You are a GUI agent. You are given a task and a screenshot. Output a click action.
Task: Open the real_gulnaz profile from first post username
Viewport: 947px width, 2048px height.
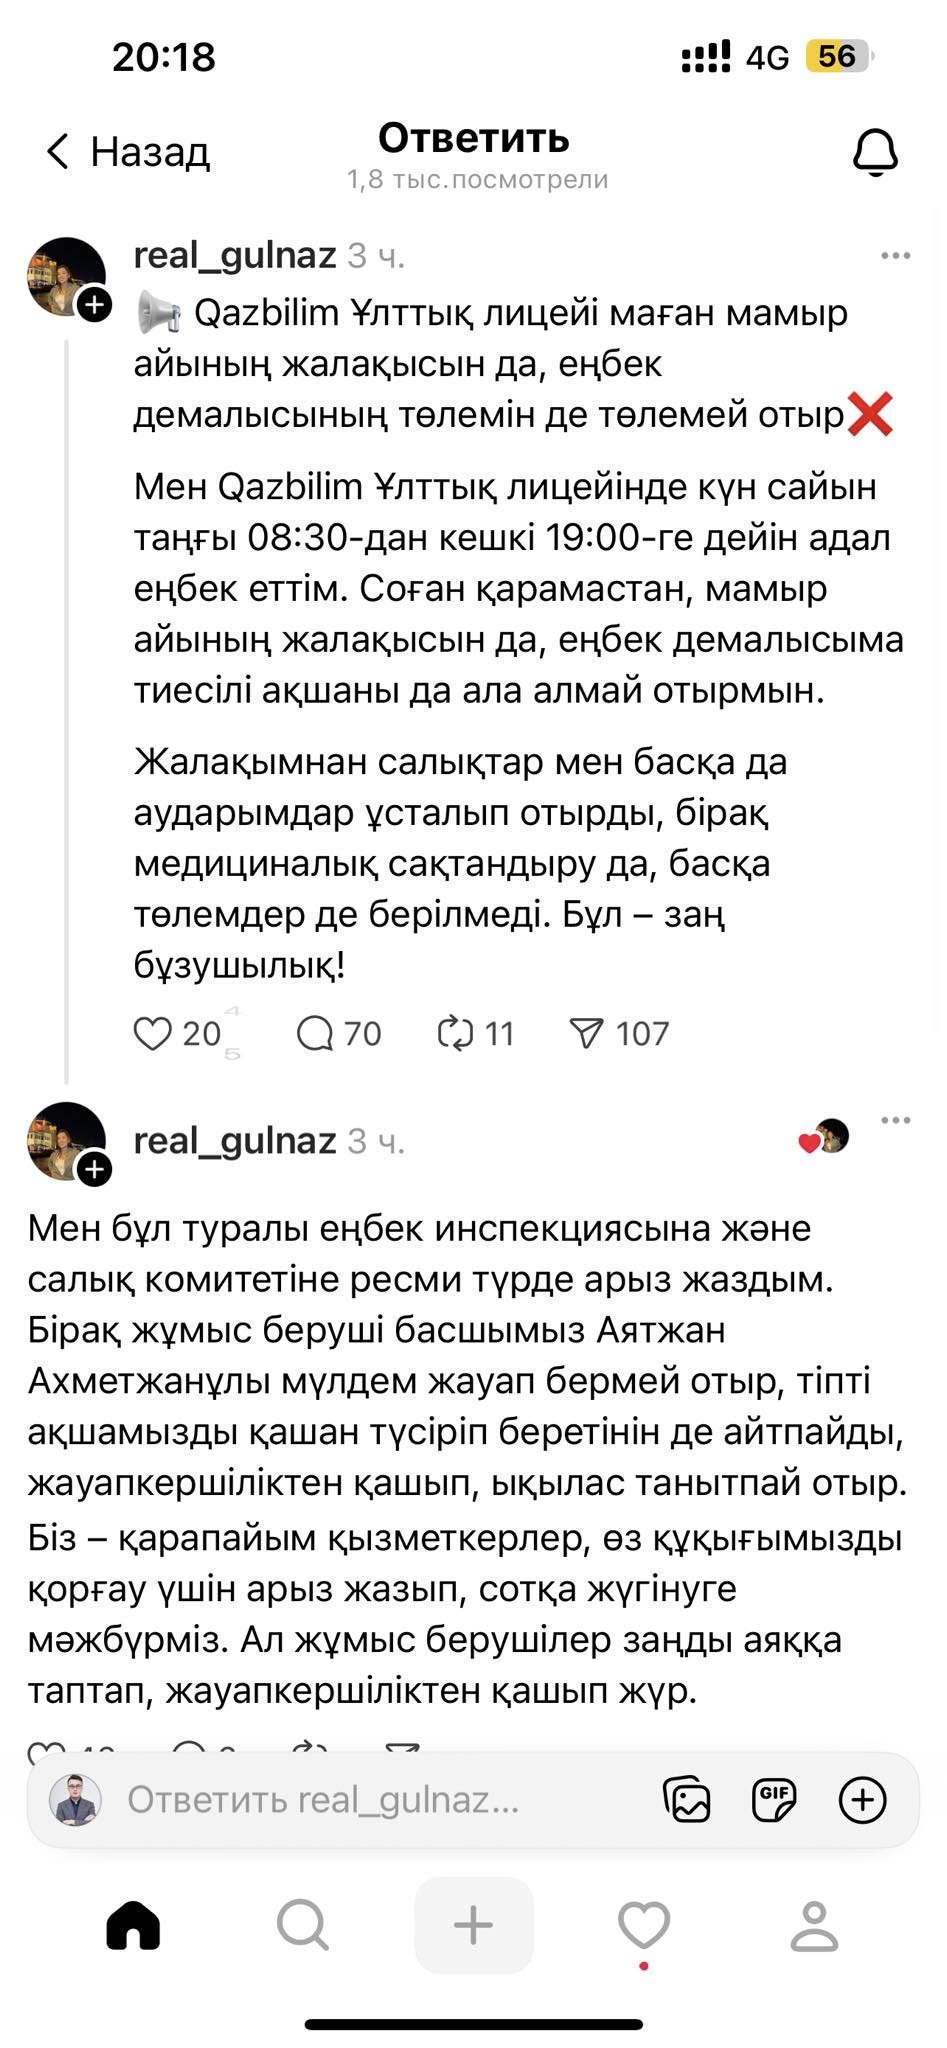click(235, 256)
